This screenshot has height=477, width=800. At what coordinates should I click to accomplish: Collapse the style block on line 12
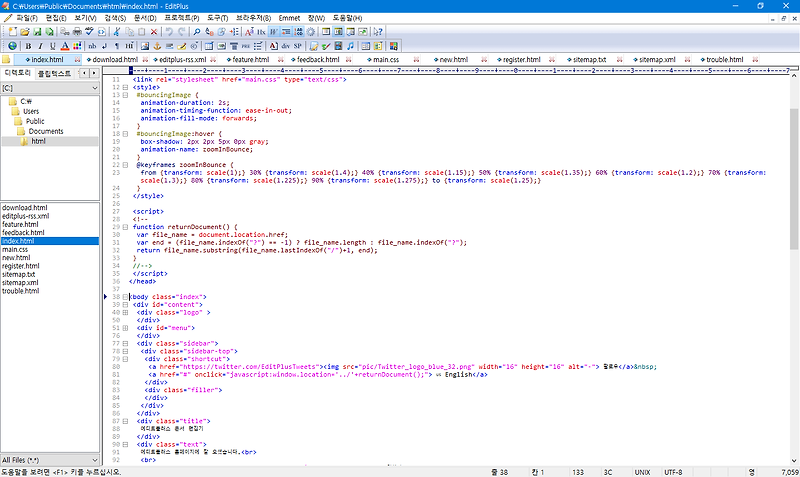coord(125,87)
